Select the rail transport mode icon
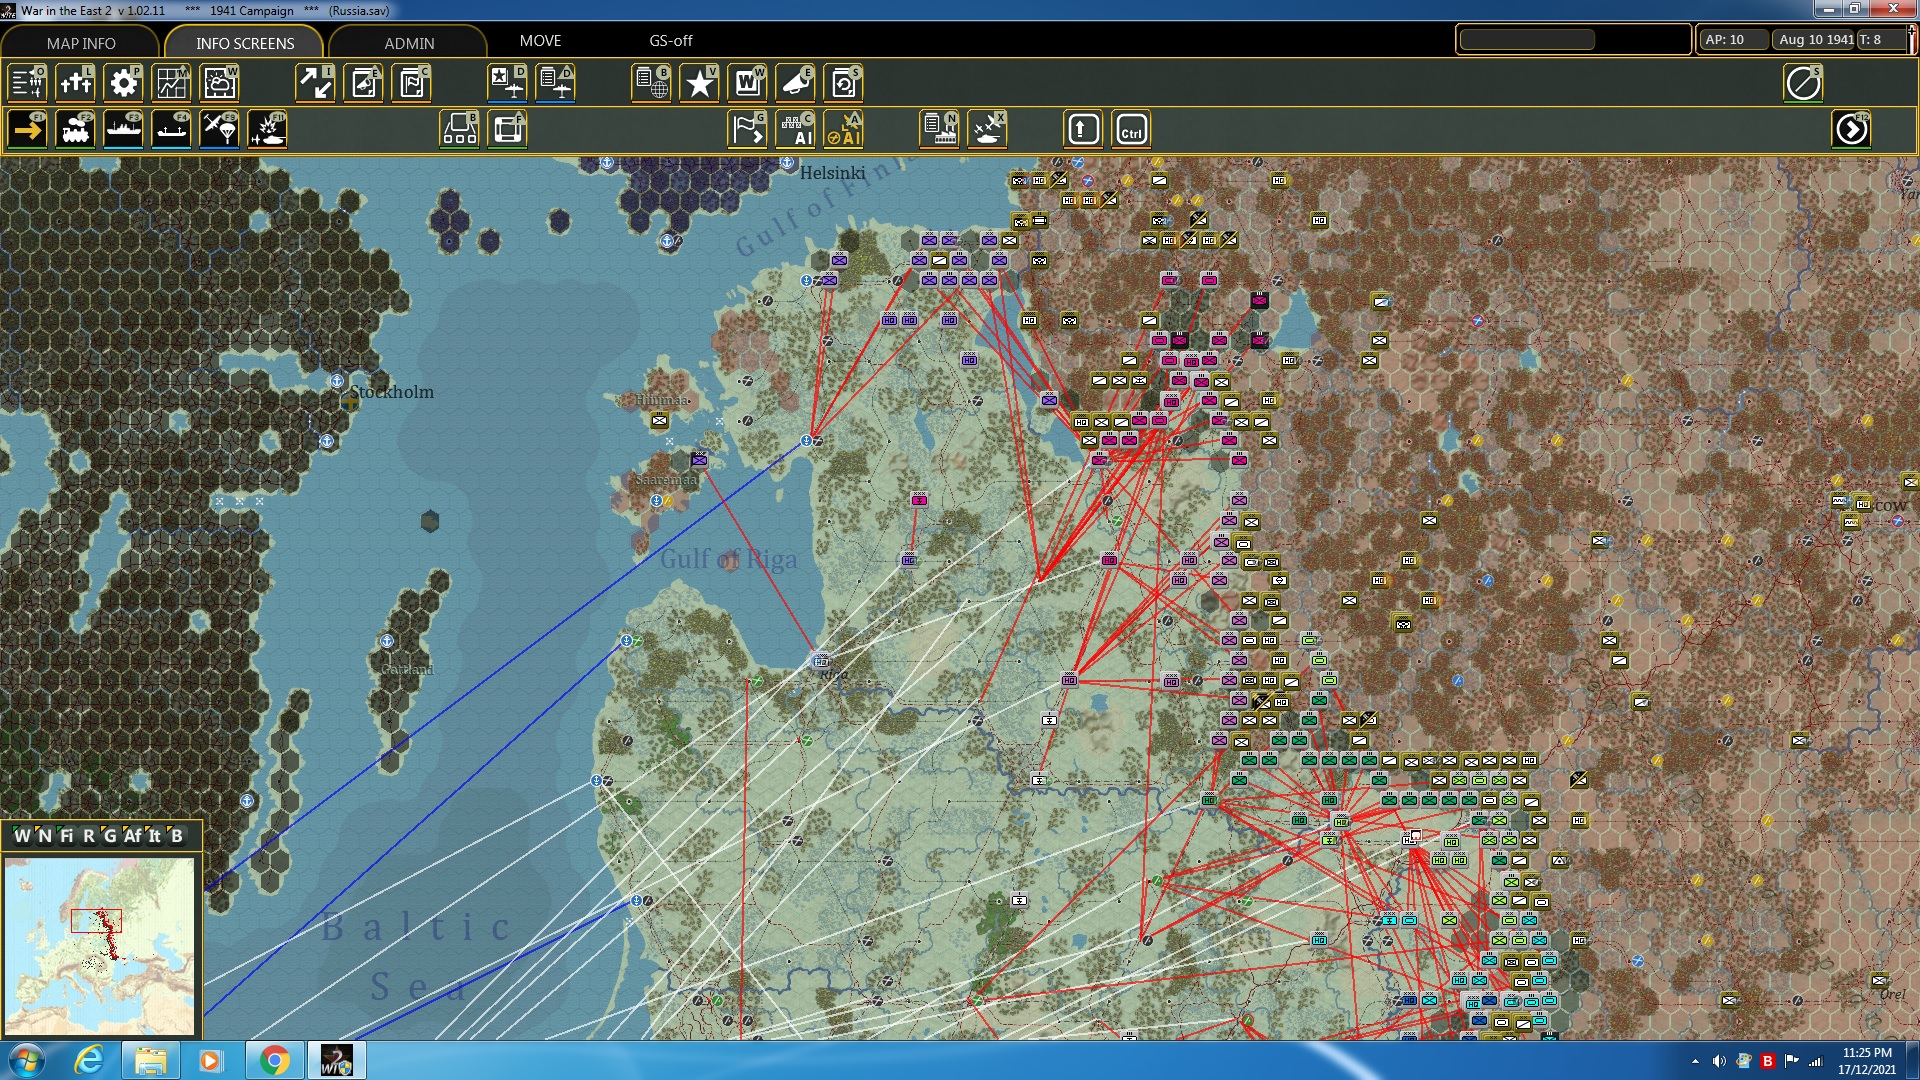The height and width of the screenshot is (1080, 1920). [x=75, y=130]
